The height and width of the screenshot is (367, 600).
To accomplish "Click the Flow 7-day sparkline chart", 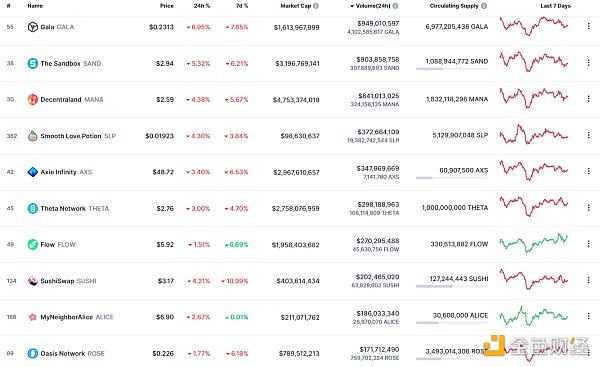I will [x=534, y=243].
